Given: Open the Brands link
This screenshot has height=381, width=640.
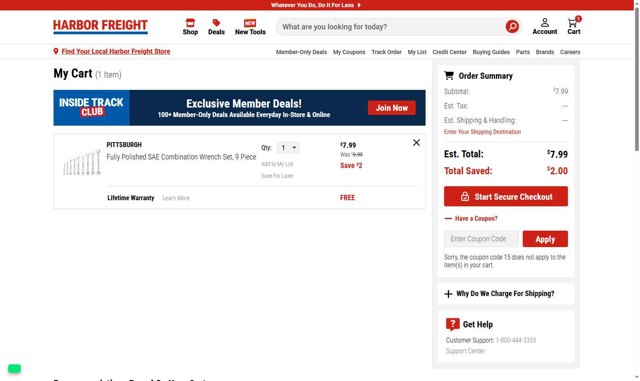Looking at the screenshot, I should tap(544, 52).
